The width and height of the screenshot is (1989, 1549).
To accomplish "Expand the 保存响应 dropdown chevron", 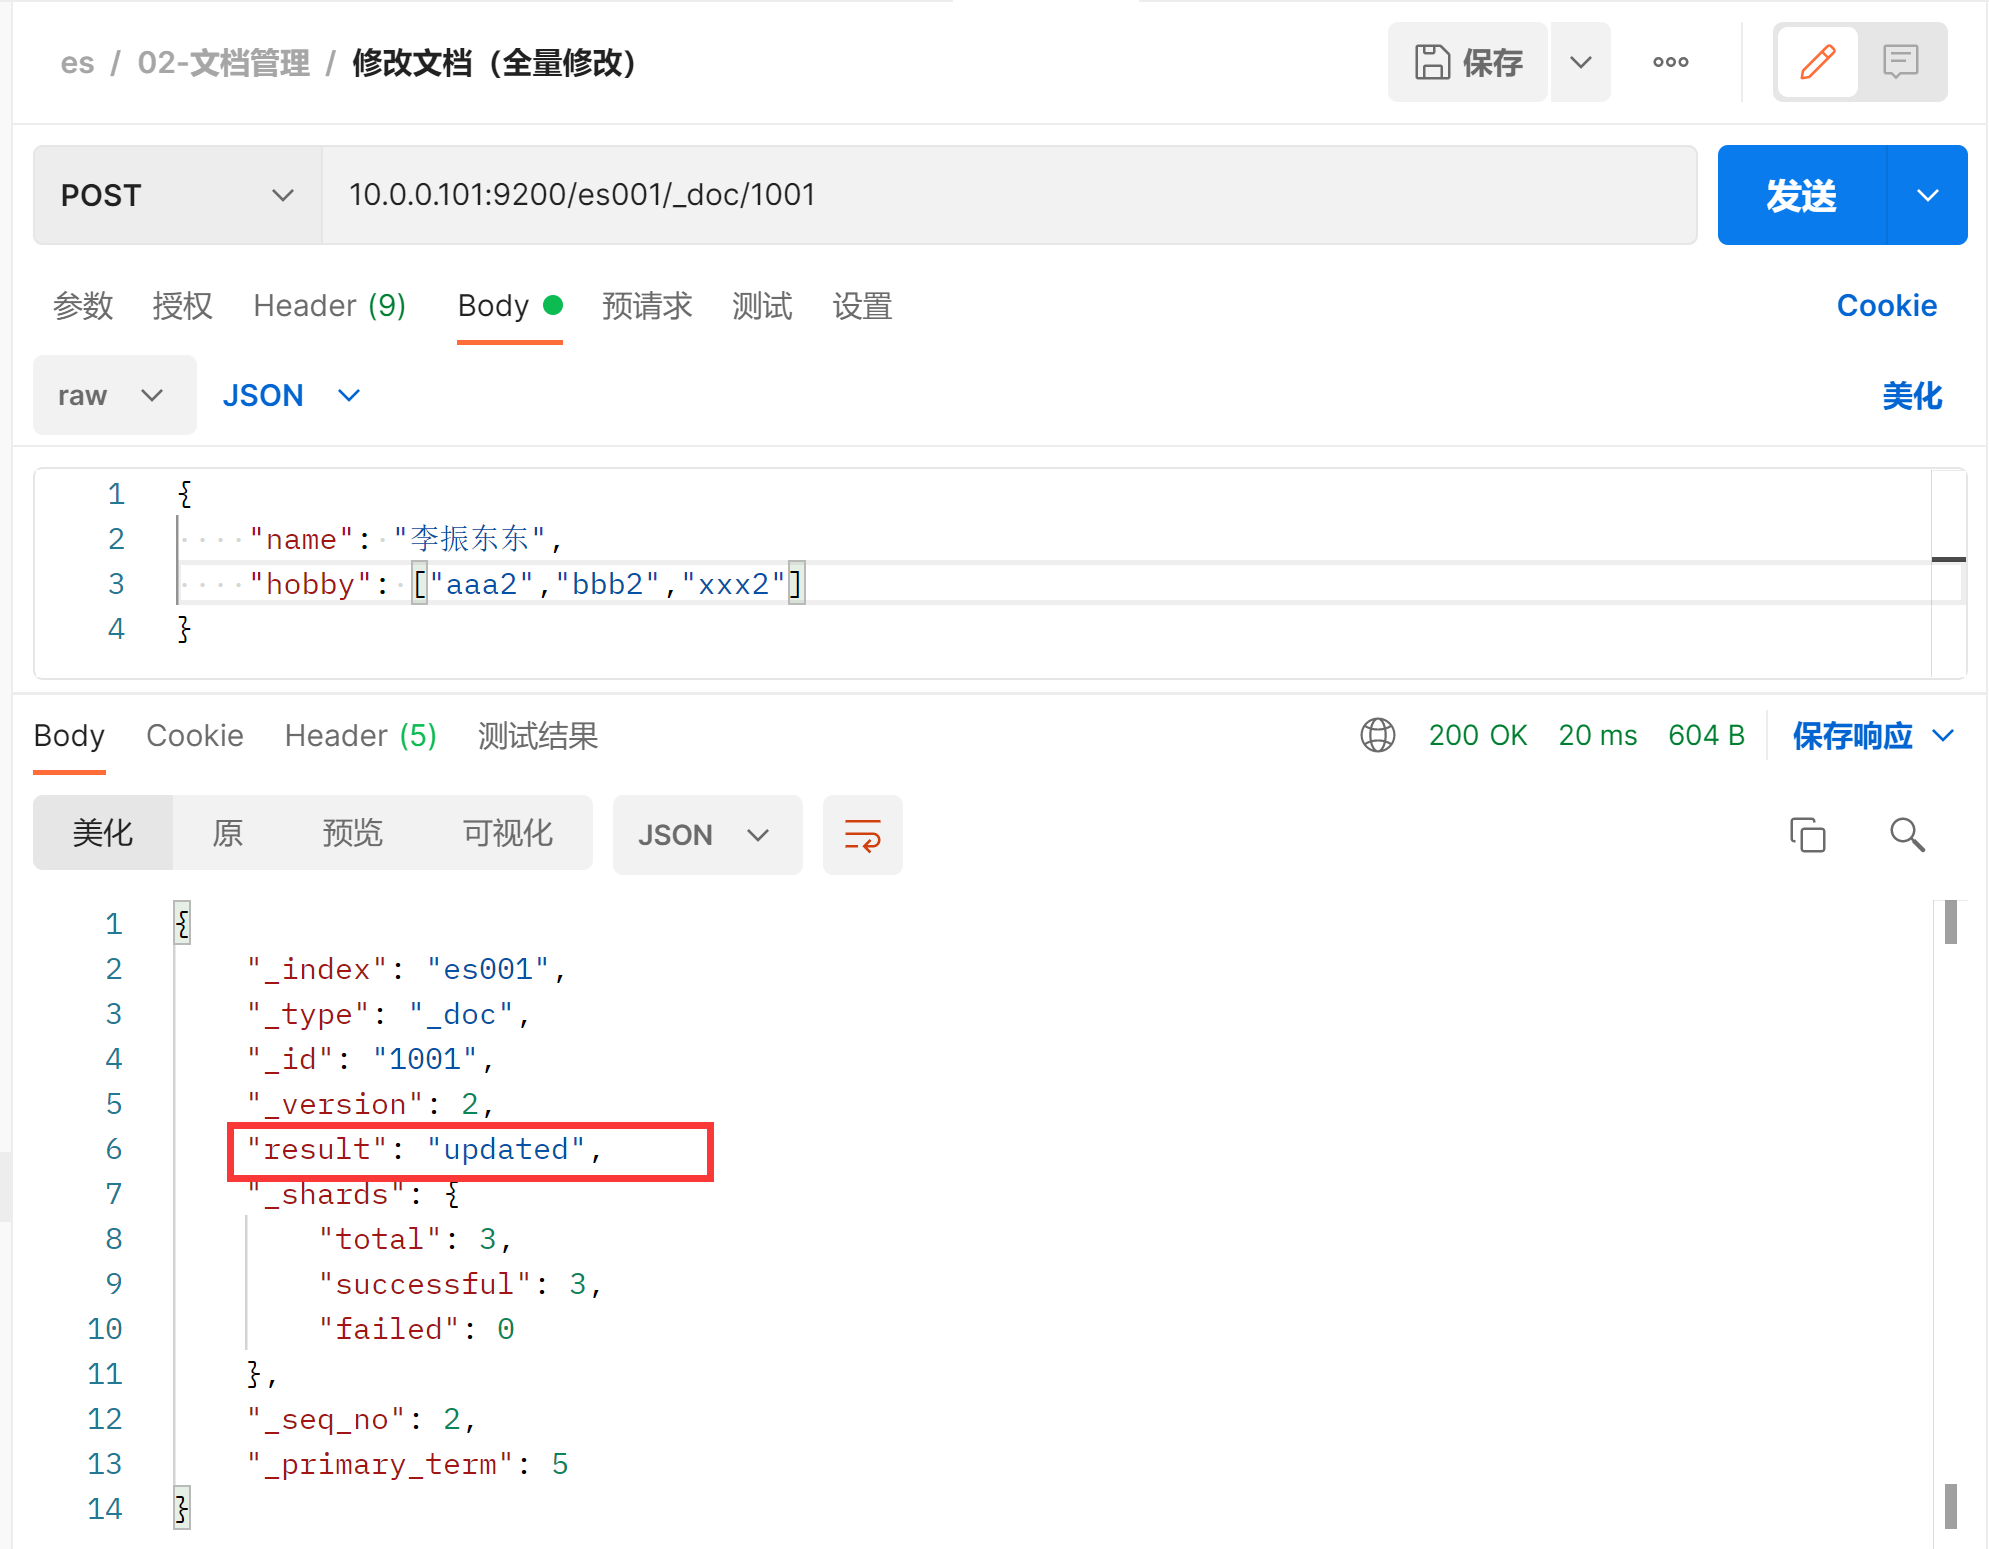I will 1943,736.
